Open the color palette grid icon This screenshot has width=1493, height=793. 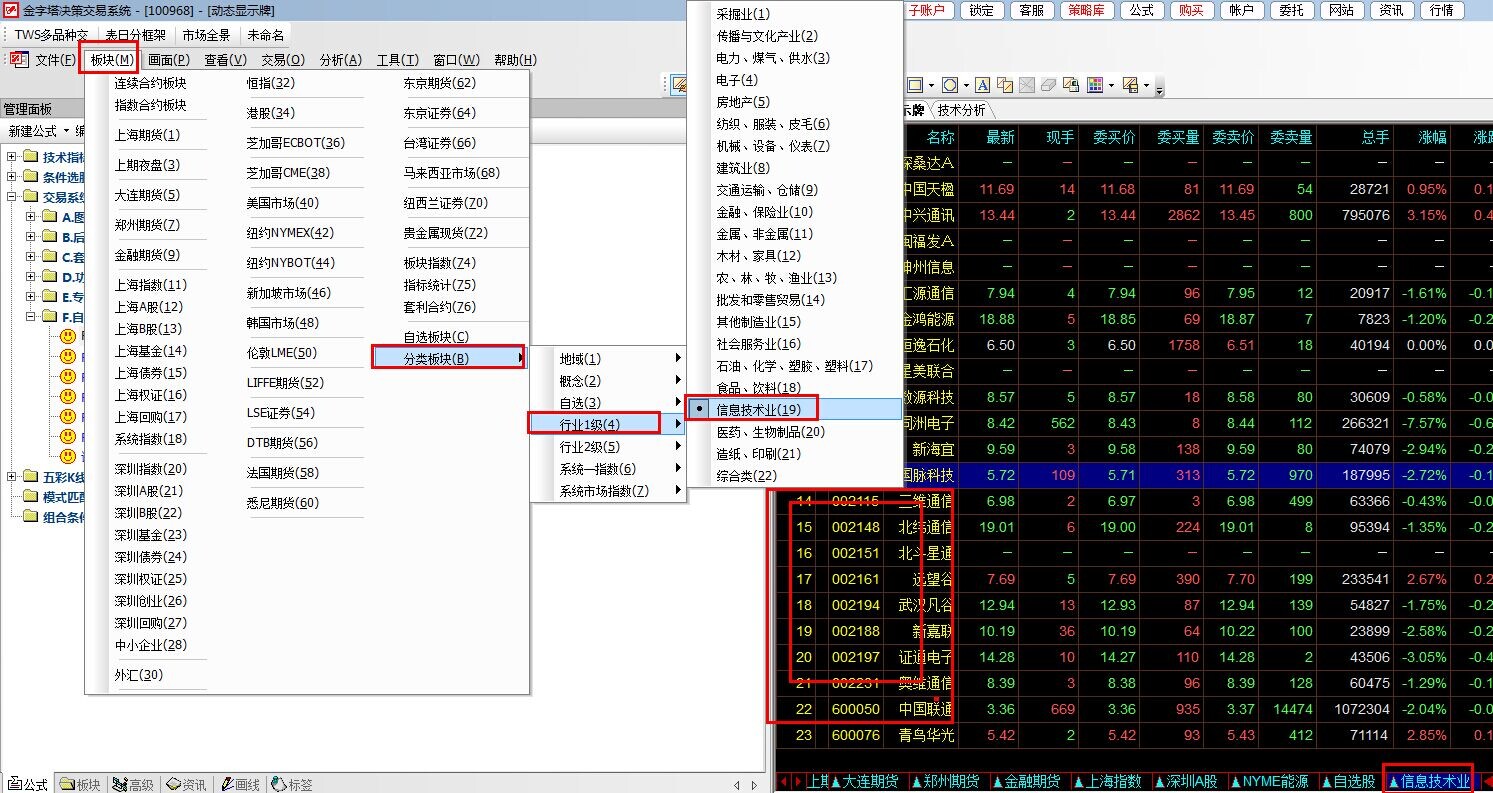click(x=1094, y=85)
